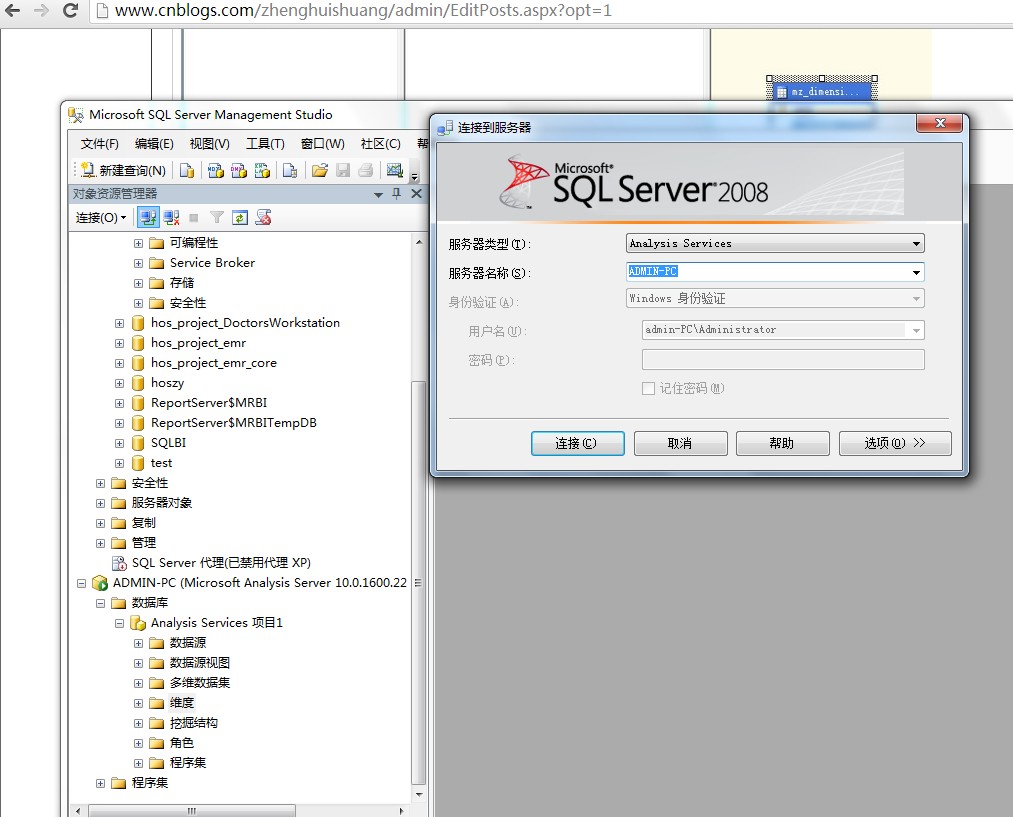This screenshot has width=1013, height=817.
Task: Expand the ReportServer$MRBI database node
Action: (x=120, y=404)
